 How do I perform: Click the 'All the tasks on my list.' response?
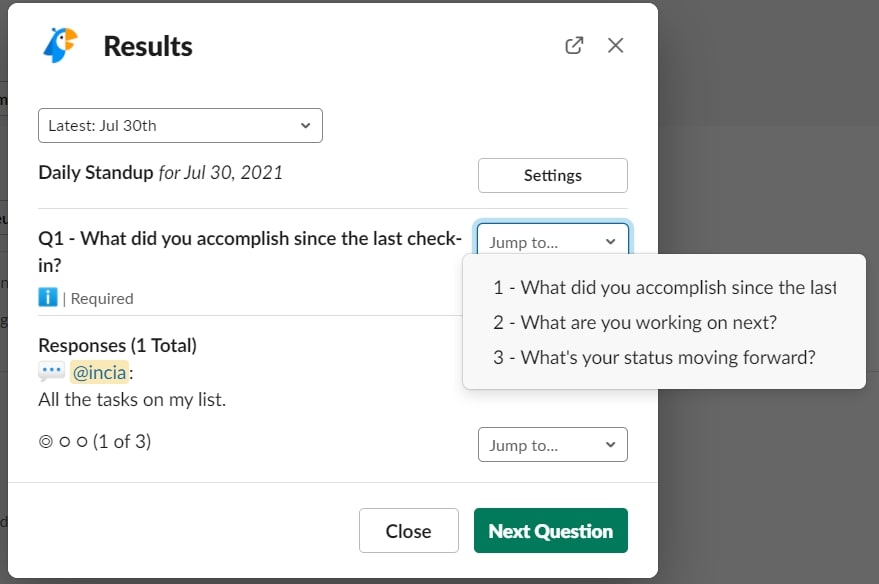[132, 400]
